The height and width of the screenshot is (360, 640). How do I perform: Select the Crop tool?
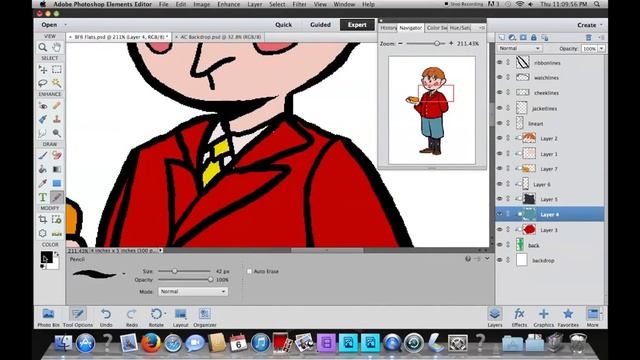click(x=42, y=220)
